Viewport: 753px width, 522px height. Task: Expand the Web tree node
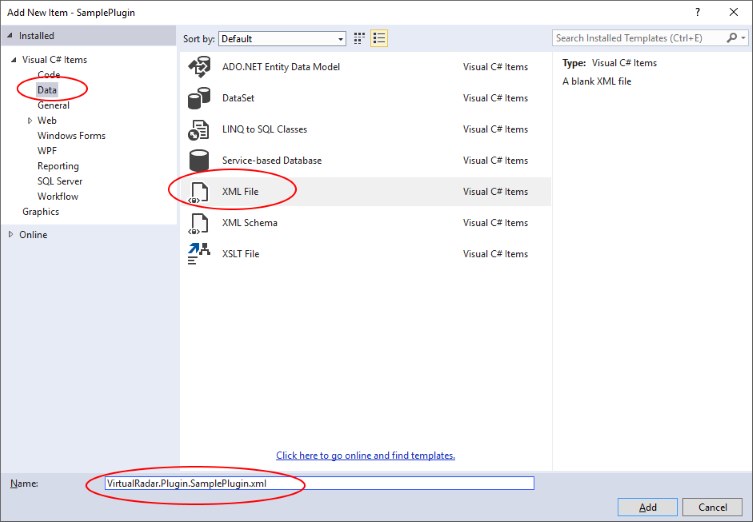pos(29,120)
